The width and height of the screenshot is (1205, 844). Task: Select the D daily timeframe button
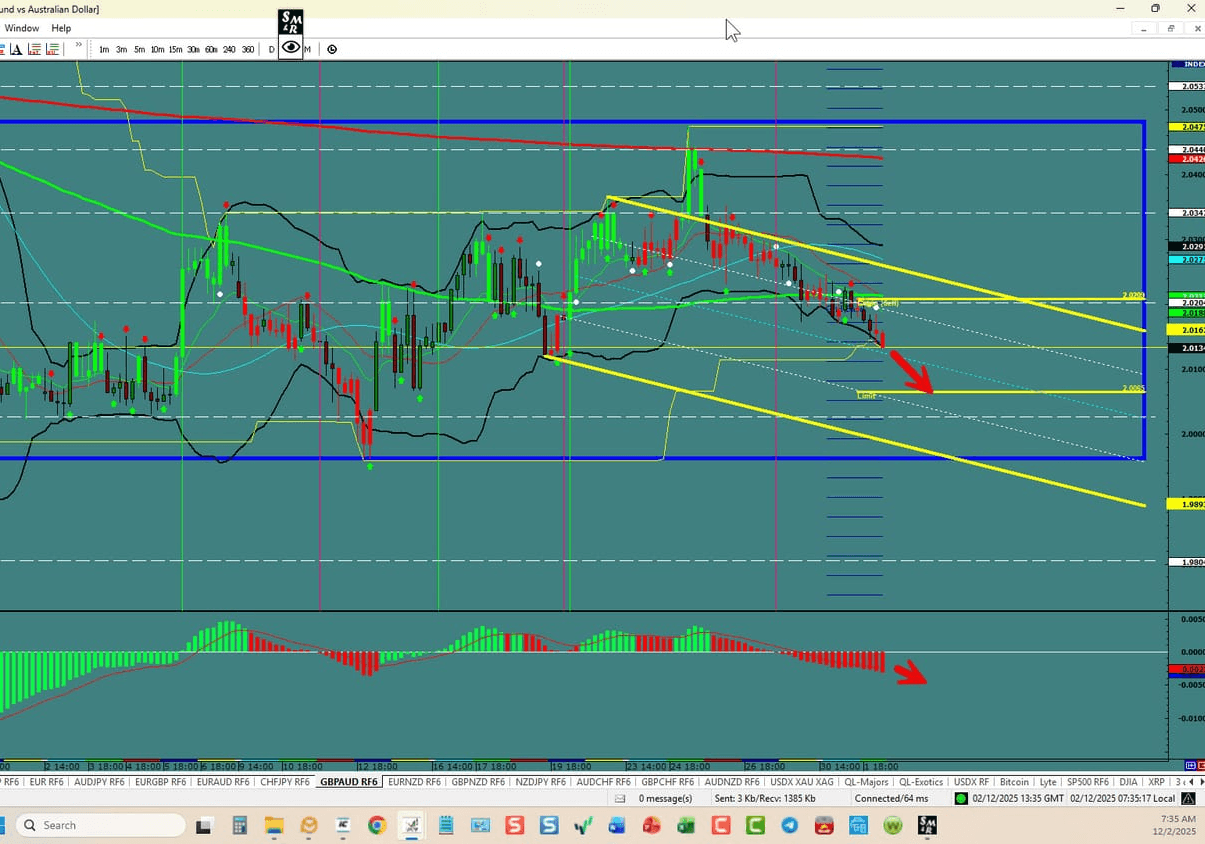tap(270, 48)
